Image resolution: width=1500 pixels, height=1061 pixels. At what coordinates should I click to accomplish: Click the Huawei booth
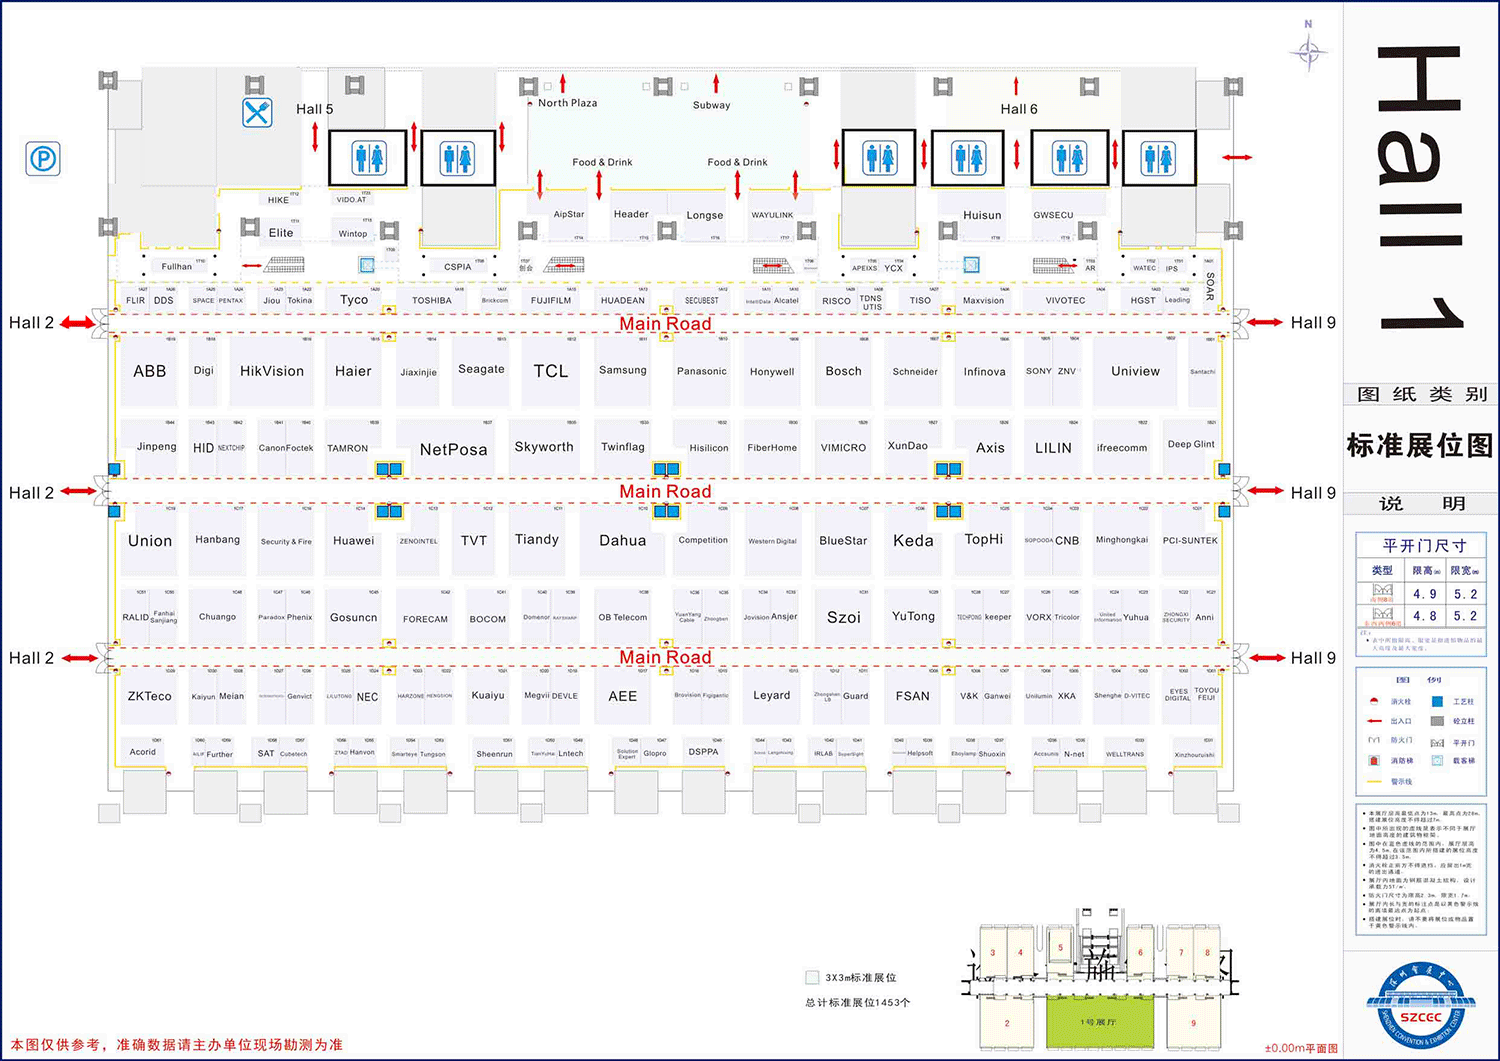(x=353, y=541)
